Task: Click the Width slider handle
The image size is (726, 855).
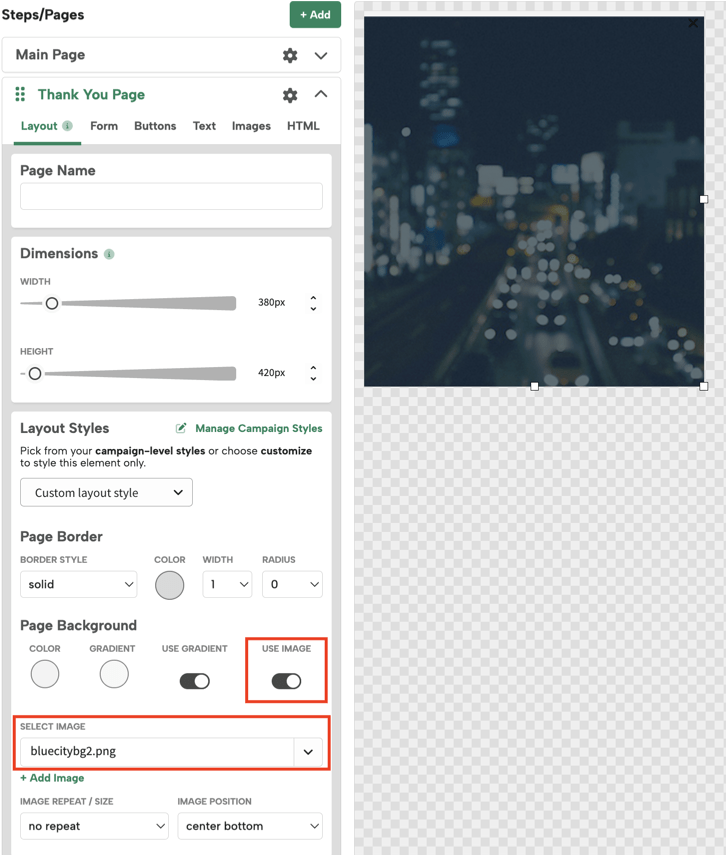Action: [x=52, y=303]
